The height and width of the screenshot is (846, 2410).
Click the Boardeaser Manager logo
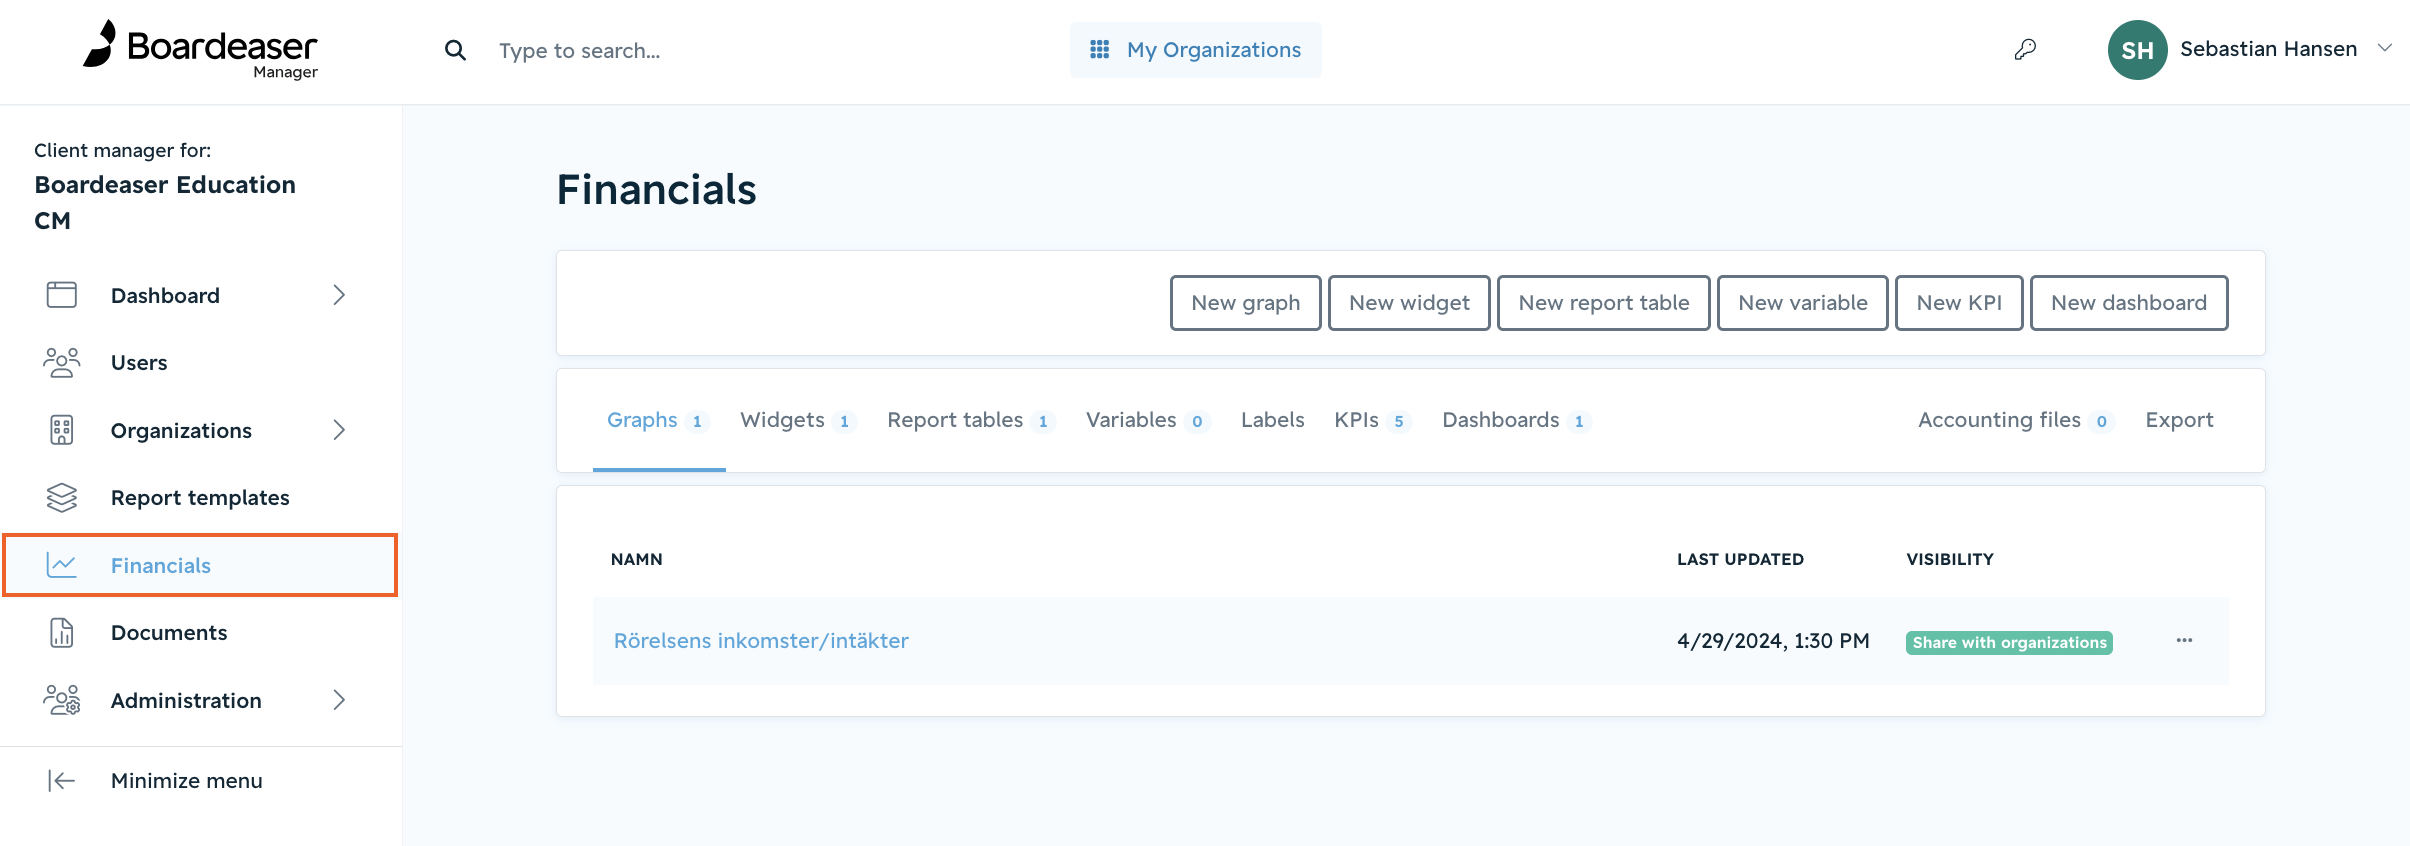click(x=200, y=50)
